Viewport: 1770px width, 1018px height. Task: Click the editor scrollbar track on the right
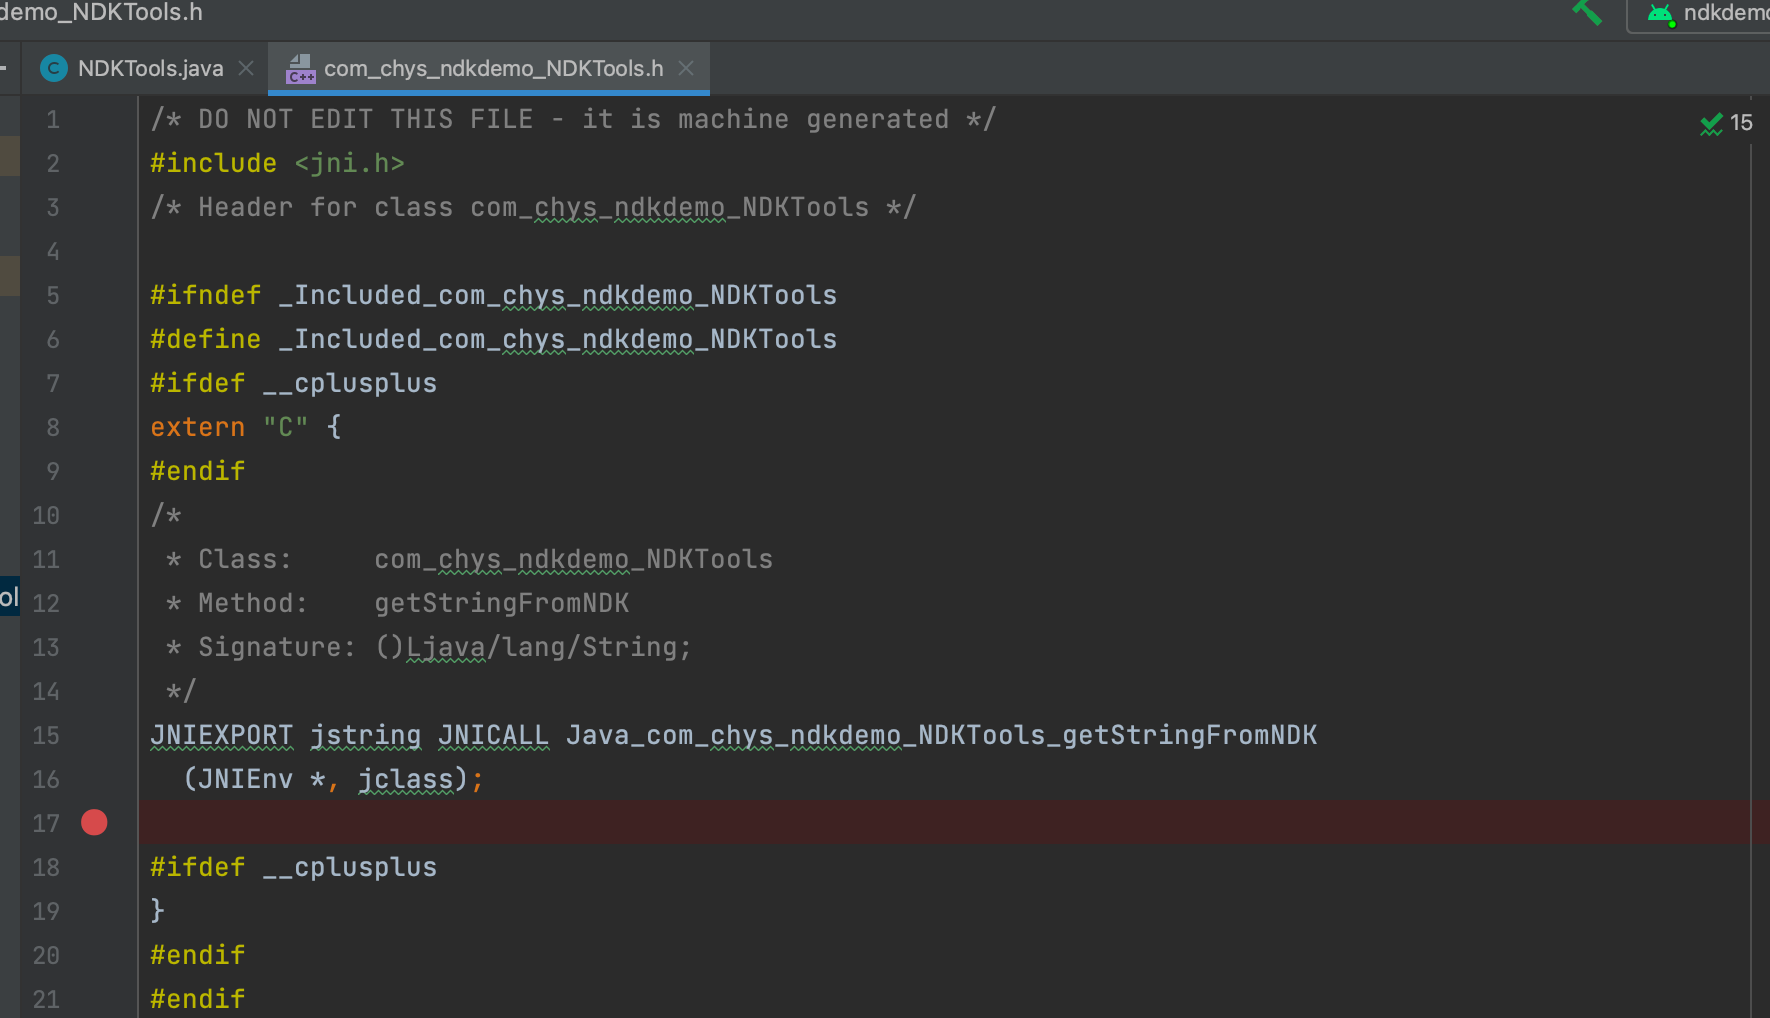(x=1763, y=500)
